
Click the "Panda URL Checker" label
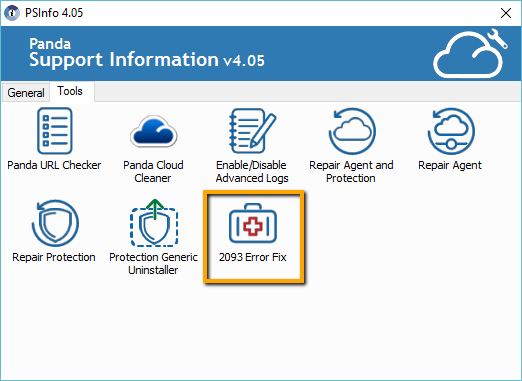(54, 165)
